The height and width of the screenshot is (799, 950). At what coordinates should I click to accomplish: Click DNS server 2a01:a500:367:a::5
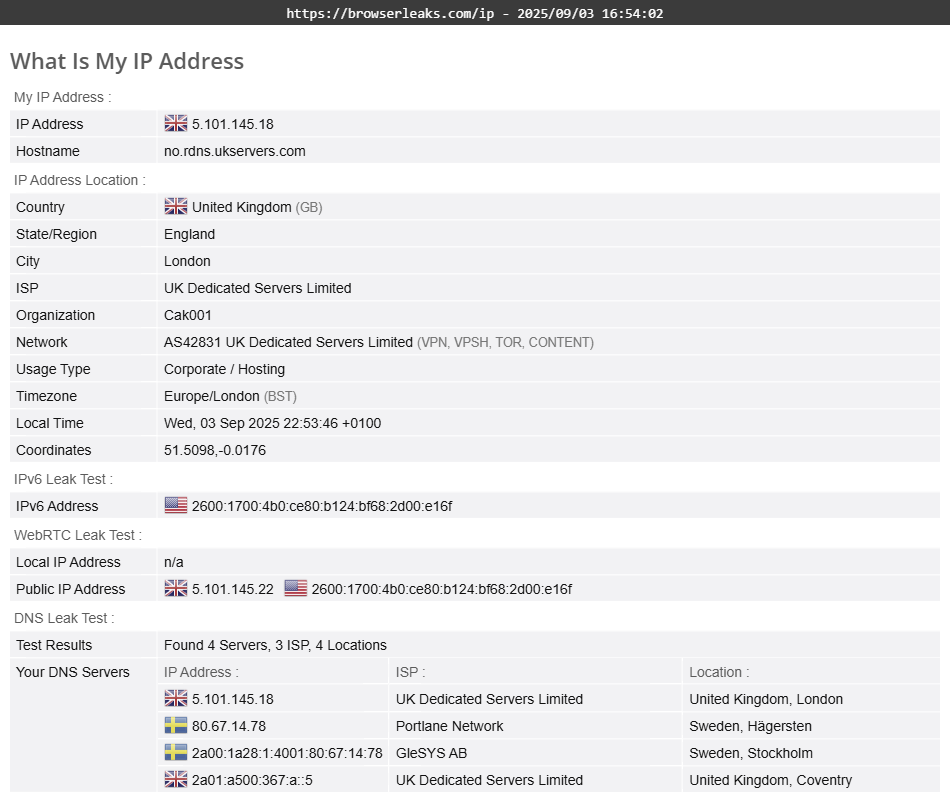pyautogui.click(x=252, y=780)
